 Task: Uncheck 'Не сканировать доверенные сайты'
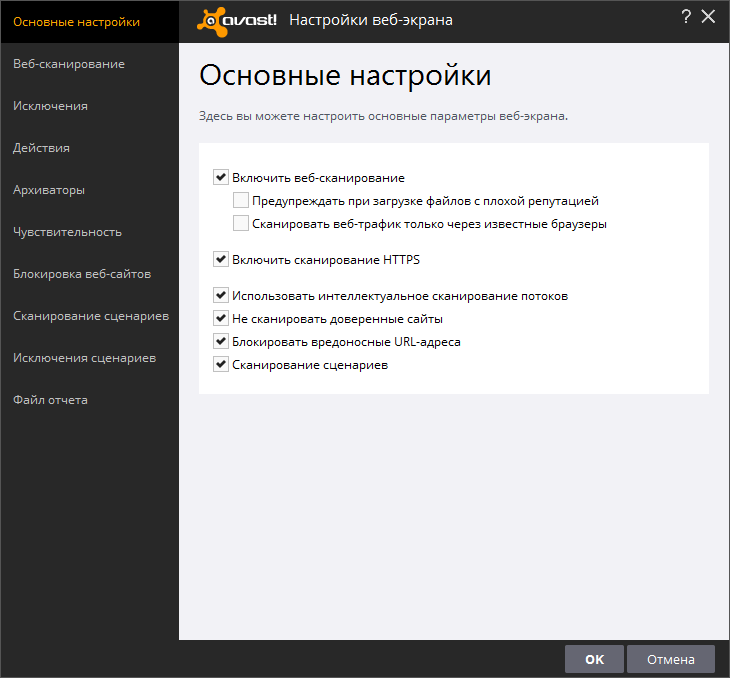[x=221, y=318]
